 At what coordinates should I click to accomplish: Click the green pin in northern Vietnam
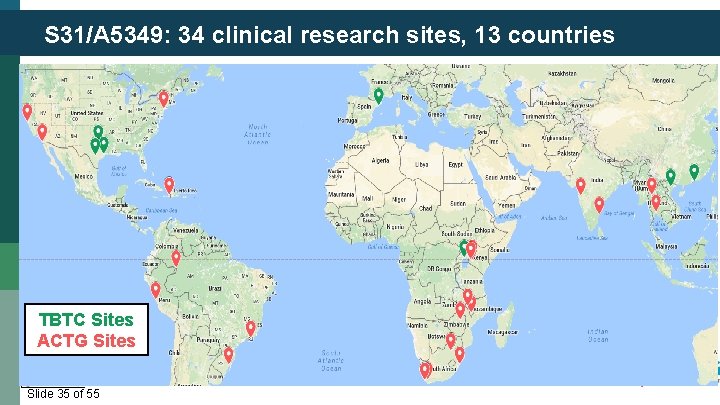[x=671, y=177]
